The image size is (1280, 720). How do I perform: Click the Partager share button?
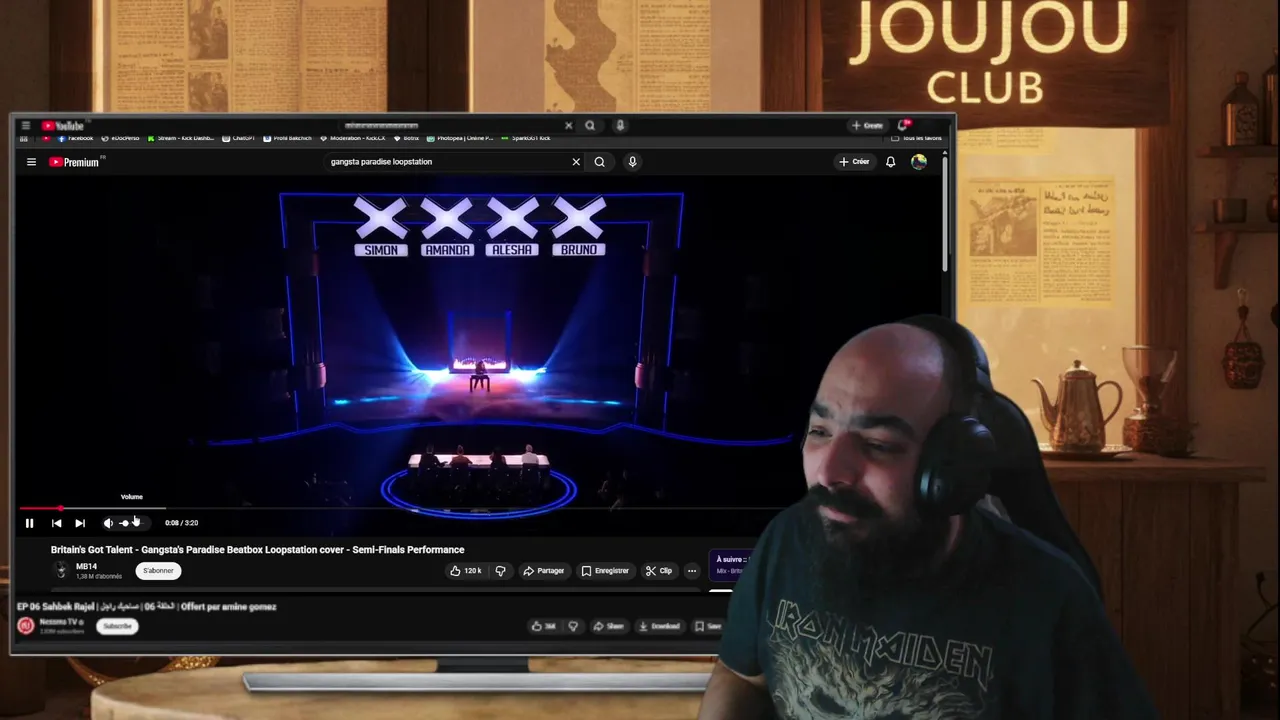(x=544, y=571)
